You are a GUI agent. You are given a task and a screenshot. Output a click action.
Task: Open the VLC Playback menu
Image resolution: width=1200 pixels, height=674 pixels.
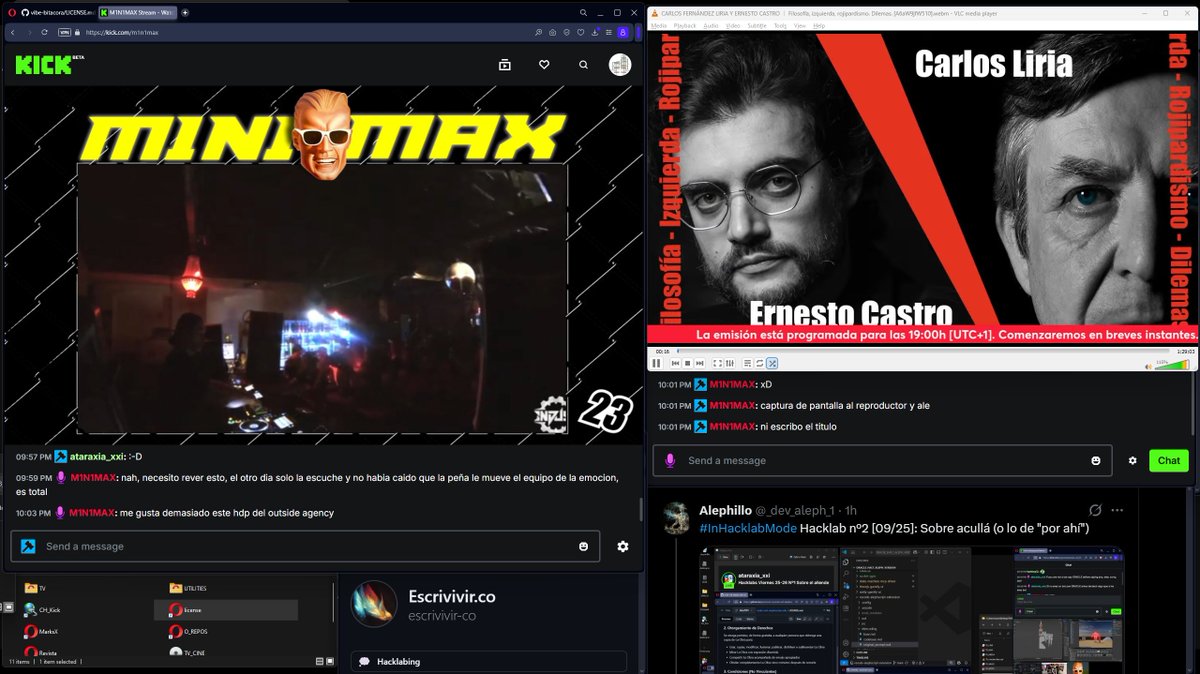pyautogui.click(x=685, y=25)
